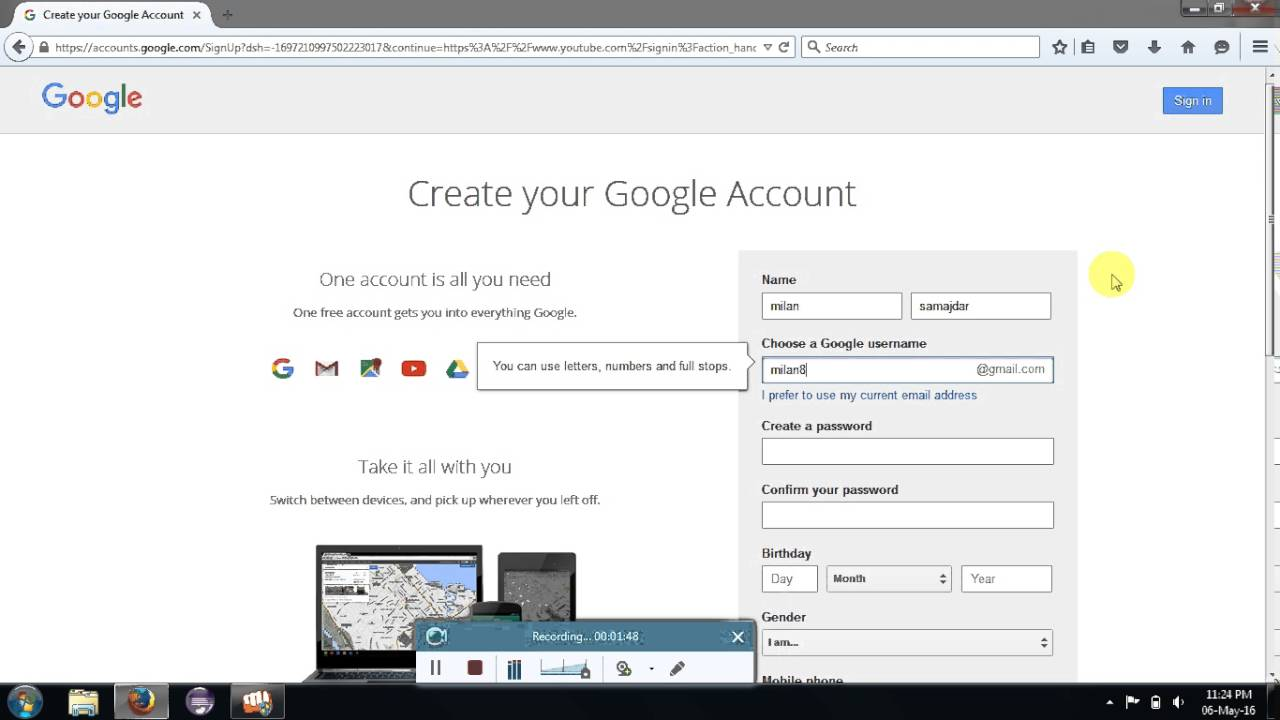Click the taskbar clock showing 11:24 PM
Viewport: 1280px width, 720px height.
tap(1229, 702)
